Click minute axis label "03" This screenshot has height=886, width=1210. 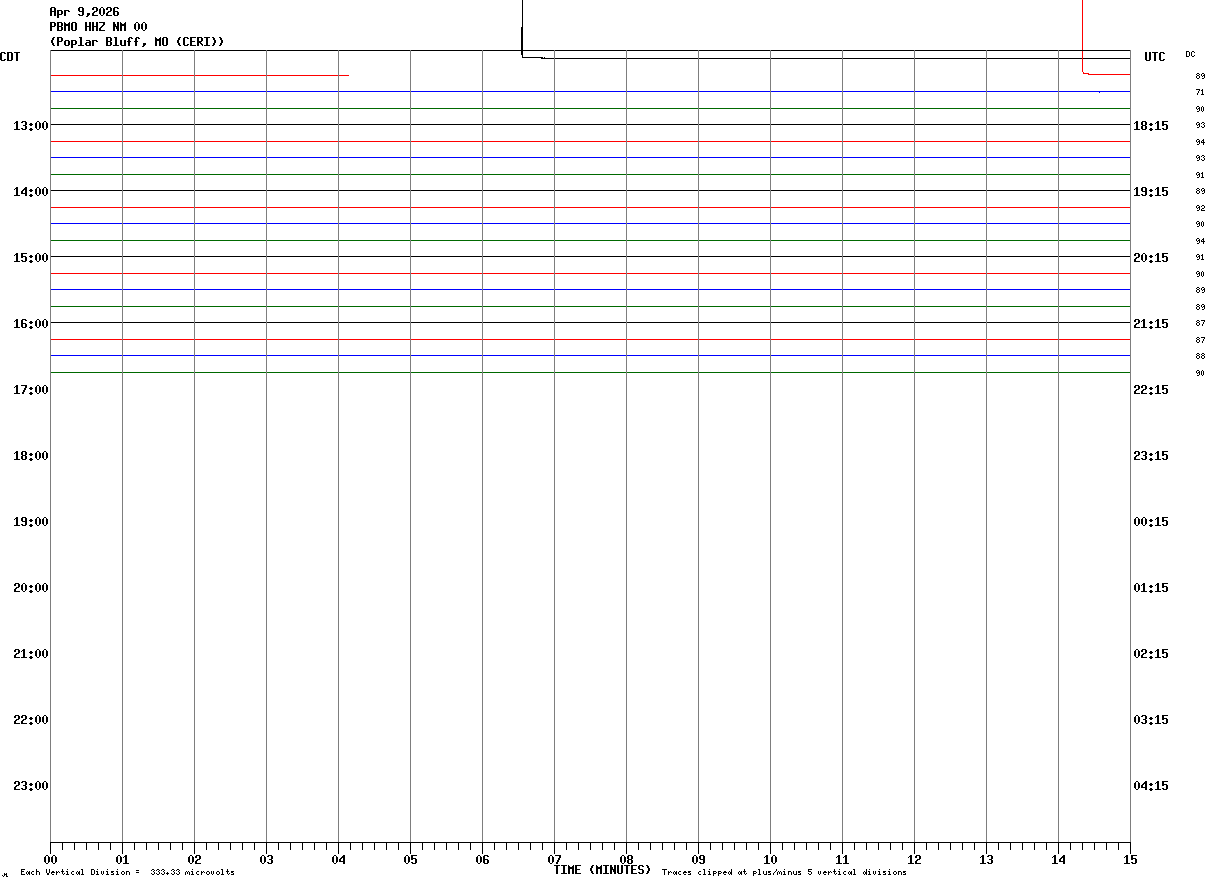click(x=266, y=859)
